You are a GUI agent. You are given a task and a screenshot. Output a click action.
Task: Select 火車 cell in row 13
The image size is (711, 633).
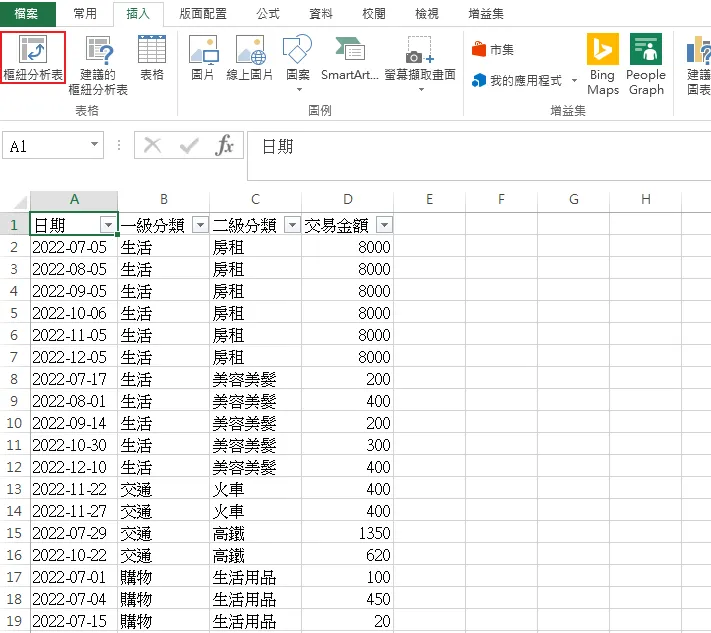pyautogui.click(x=256, y=489)
